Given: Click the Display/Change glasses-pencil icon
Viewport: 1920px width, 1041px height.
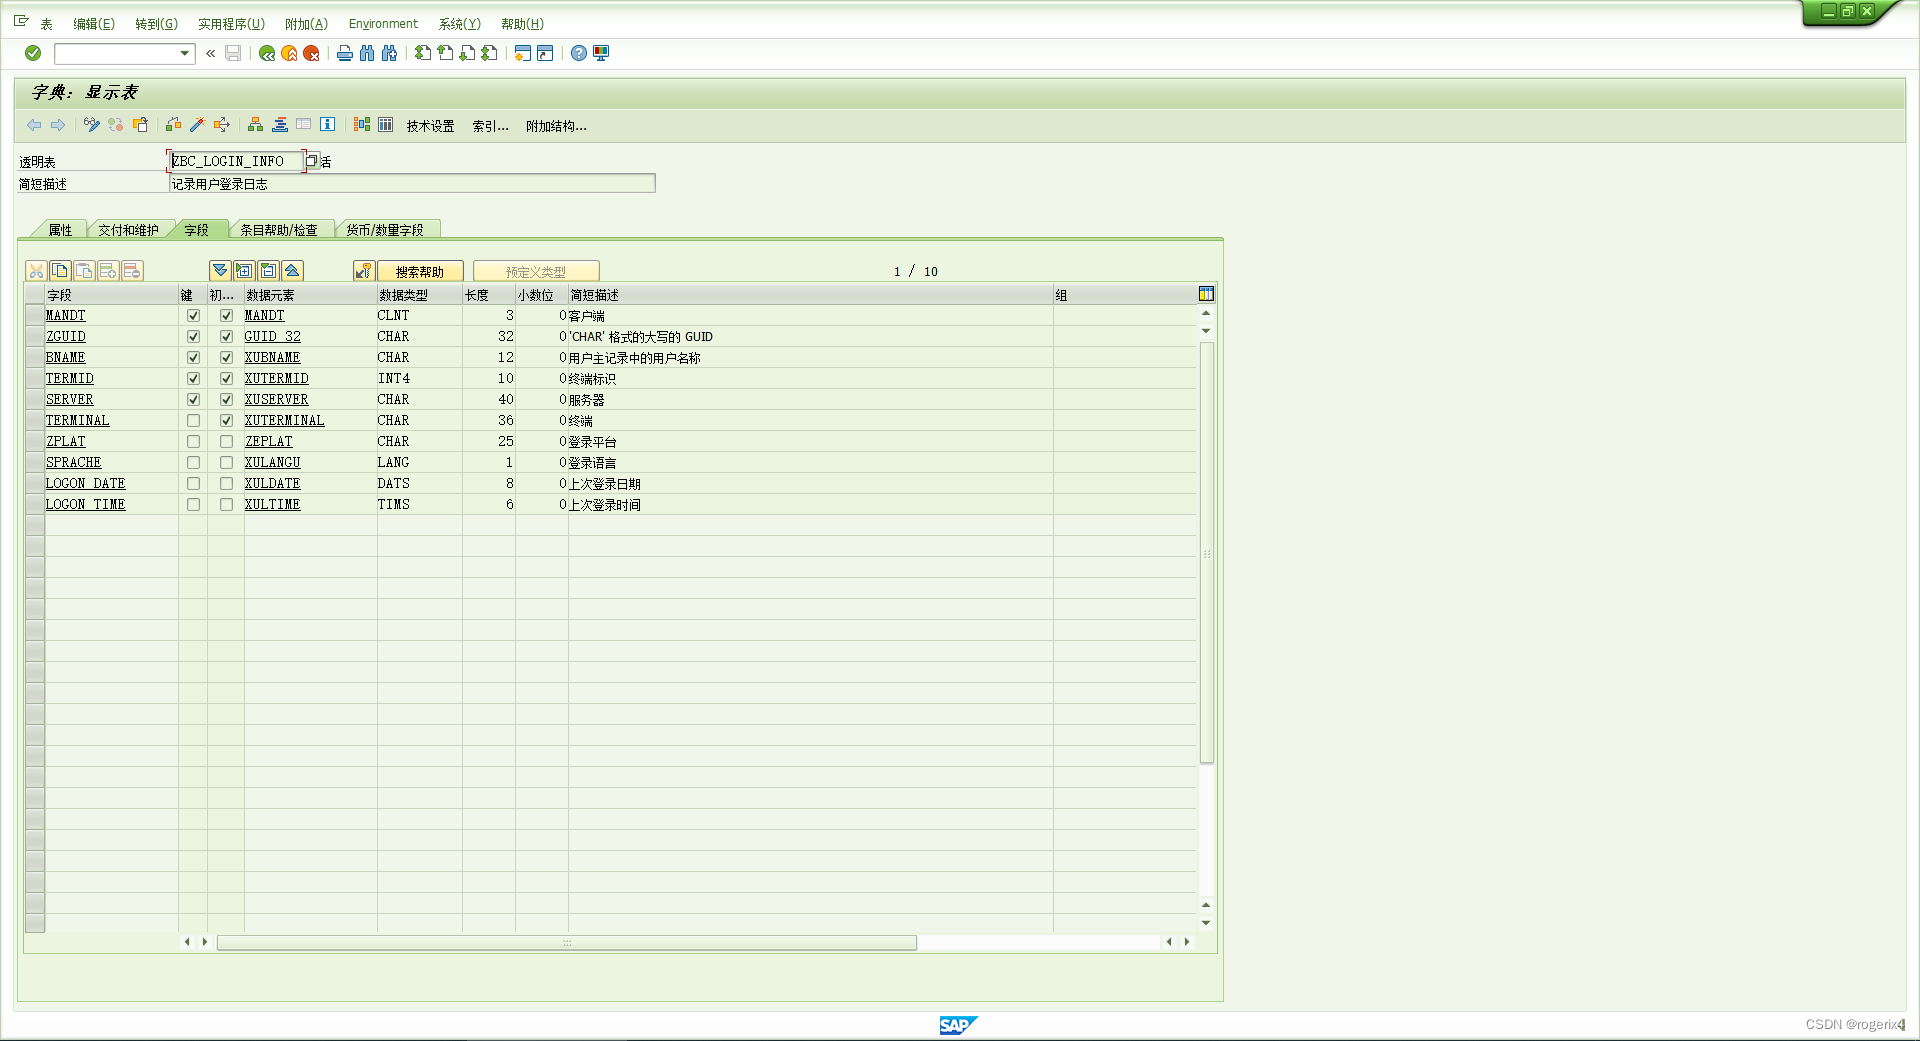Looking at the screenshot, I should 92,125.
